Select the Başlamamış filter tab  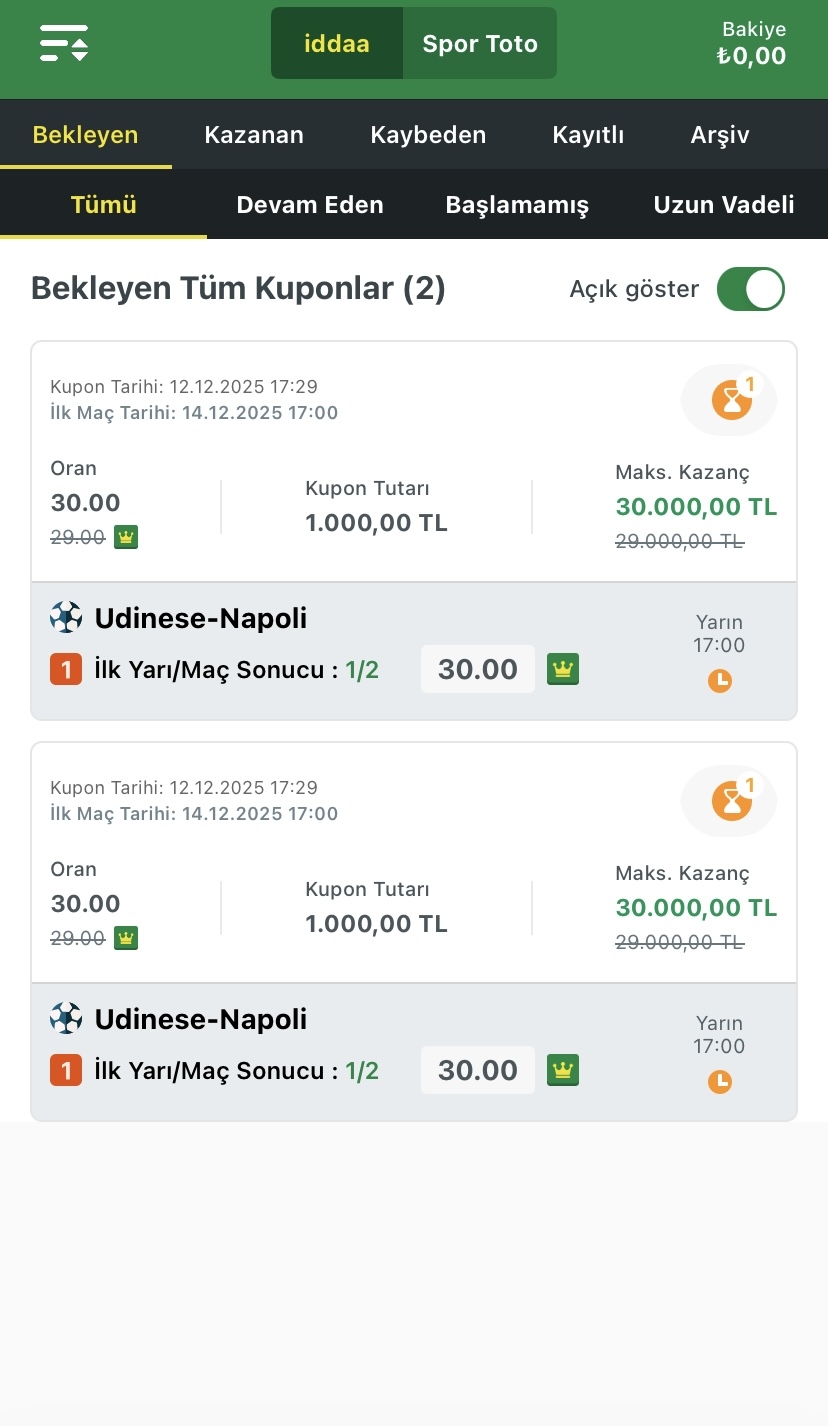pos(517,205)
